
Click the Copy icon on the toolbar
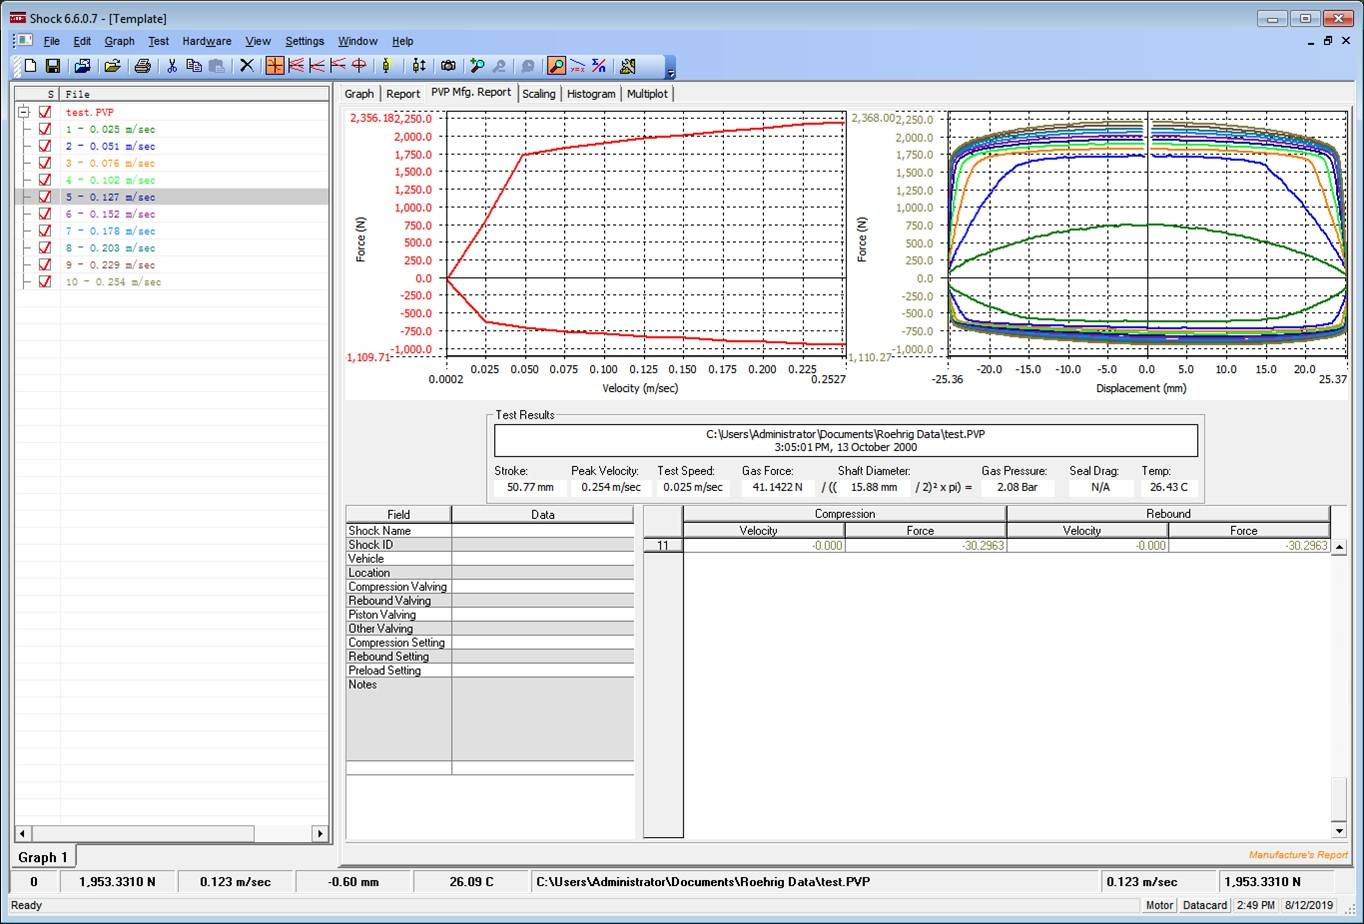click(x=196, y=66)
